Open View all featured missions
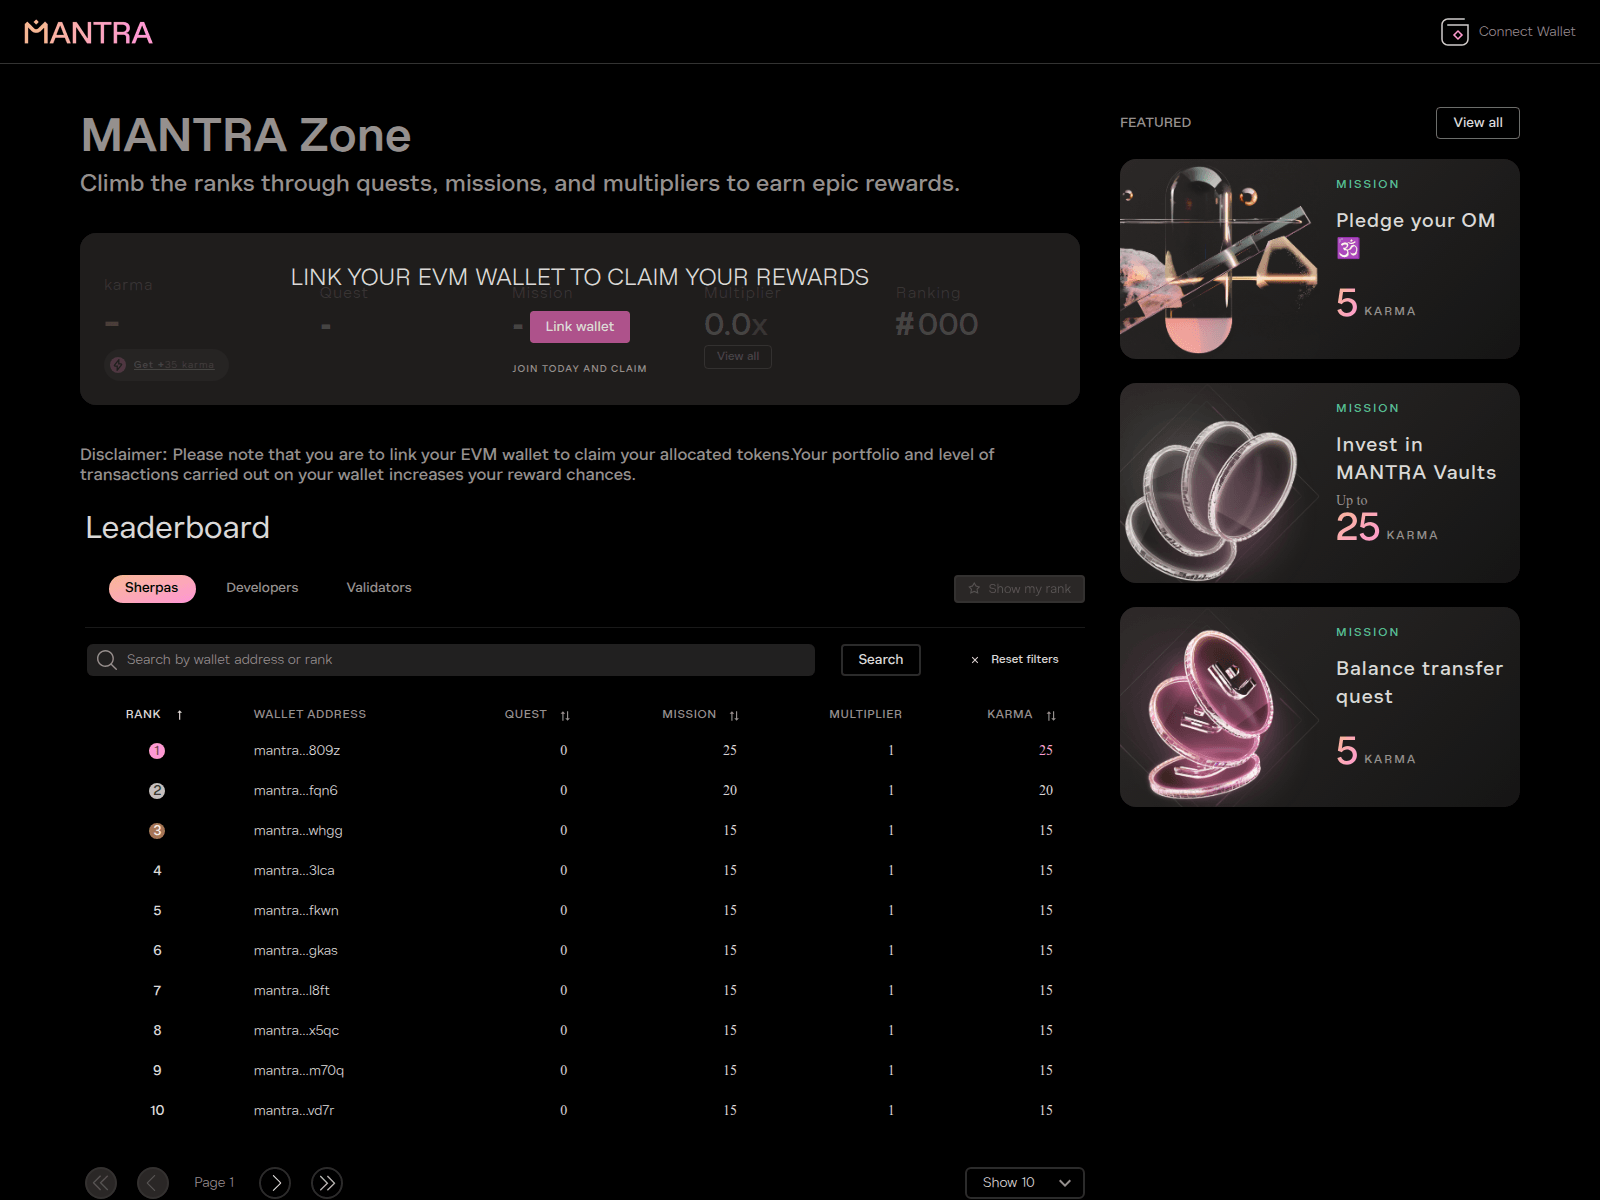Screen dimensions: 1600x1200 click(1477, 122)
